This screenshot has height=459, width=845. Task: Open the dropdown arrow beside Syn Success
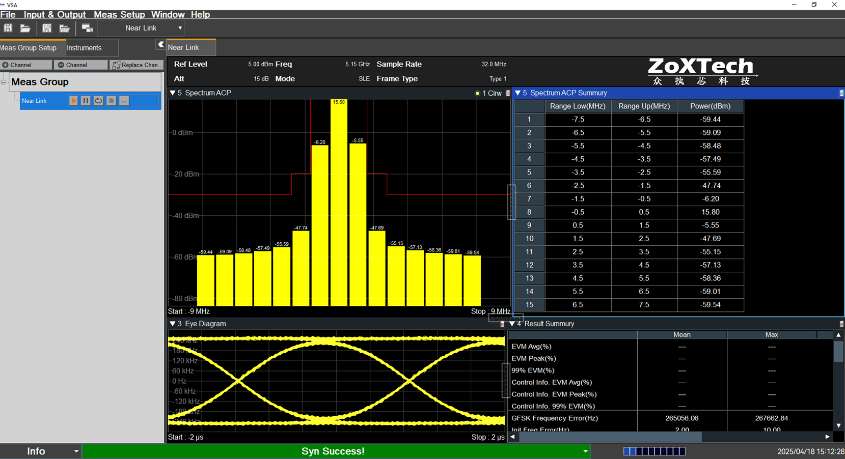[585, 451]
